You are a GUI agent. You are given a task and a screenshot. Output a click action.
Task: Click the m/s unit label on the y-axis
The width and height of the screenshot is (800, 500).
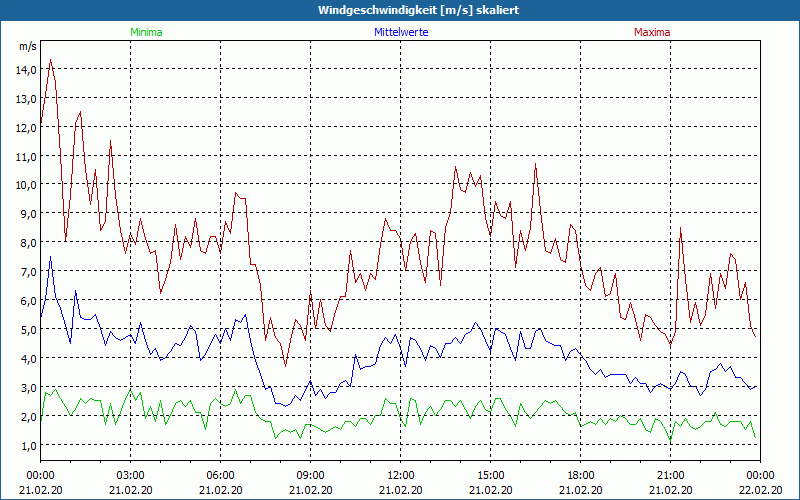(x=28, y=46)
